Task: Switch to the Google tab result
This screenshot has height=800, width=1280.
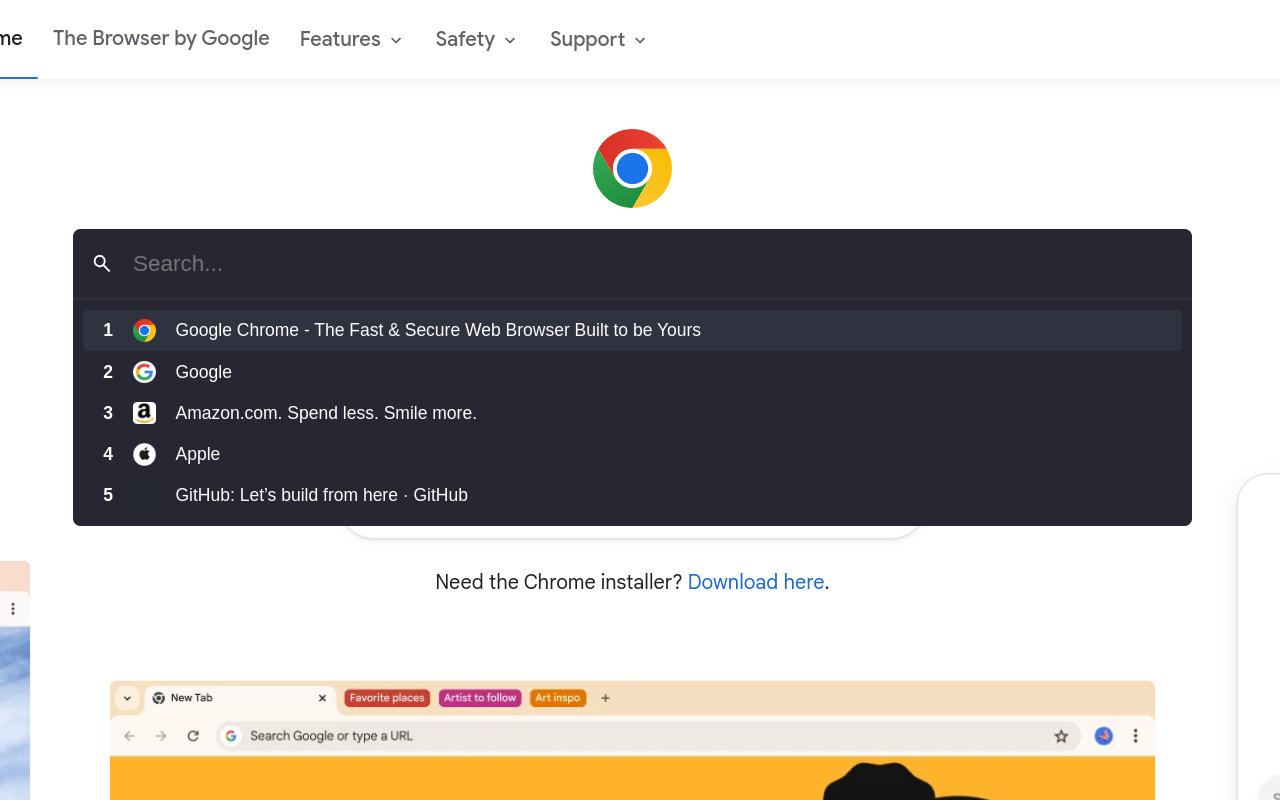Action: pos(632,372)
